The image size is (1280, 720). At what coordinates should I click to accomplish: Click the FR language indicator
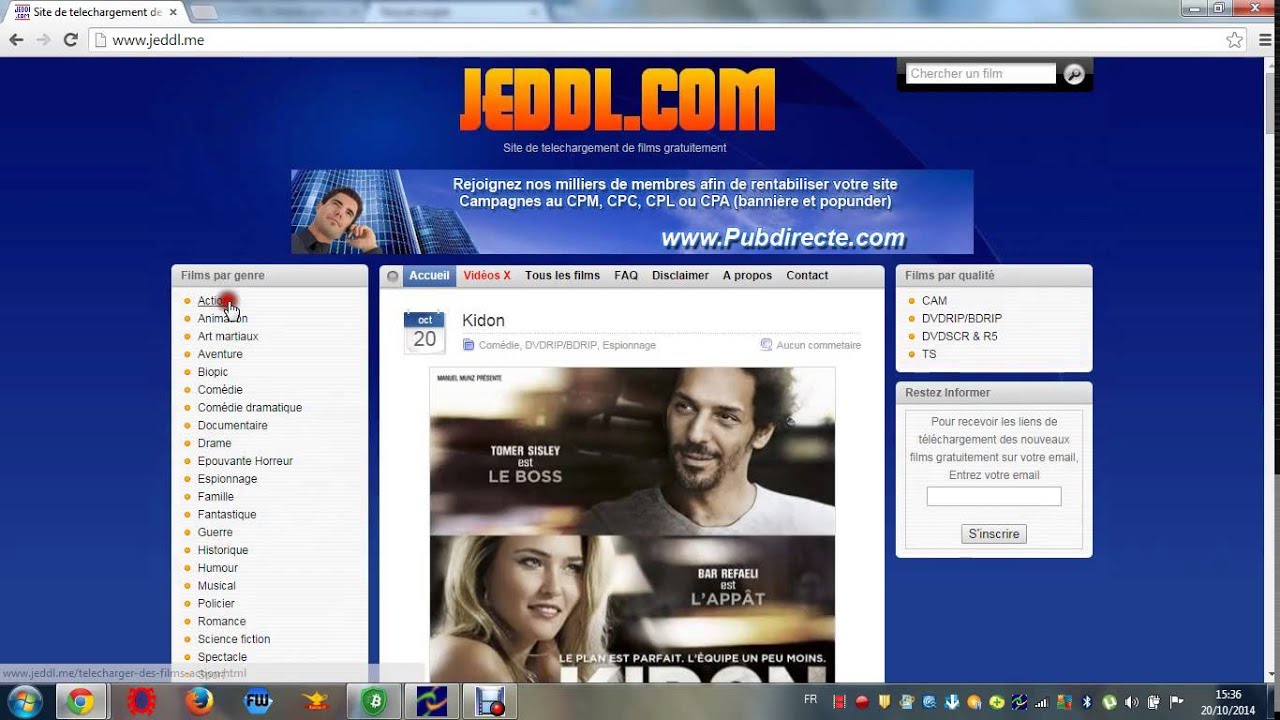(810, 700)
